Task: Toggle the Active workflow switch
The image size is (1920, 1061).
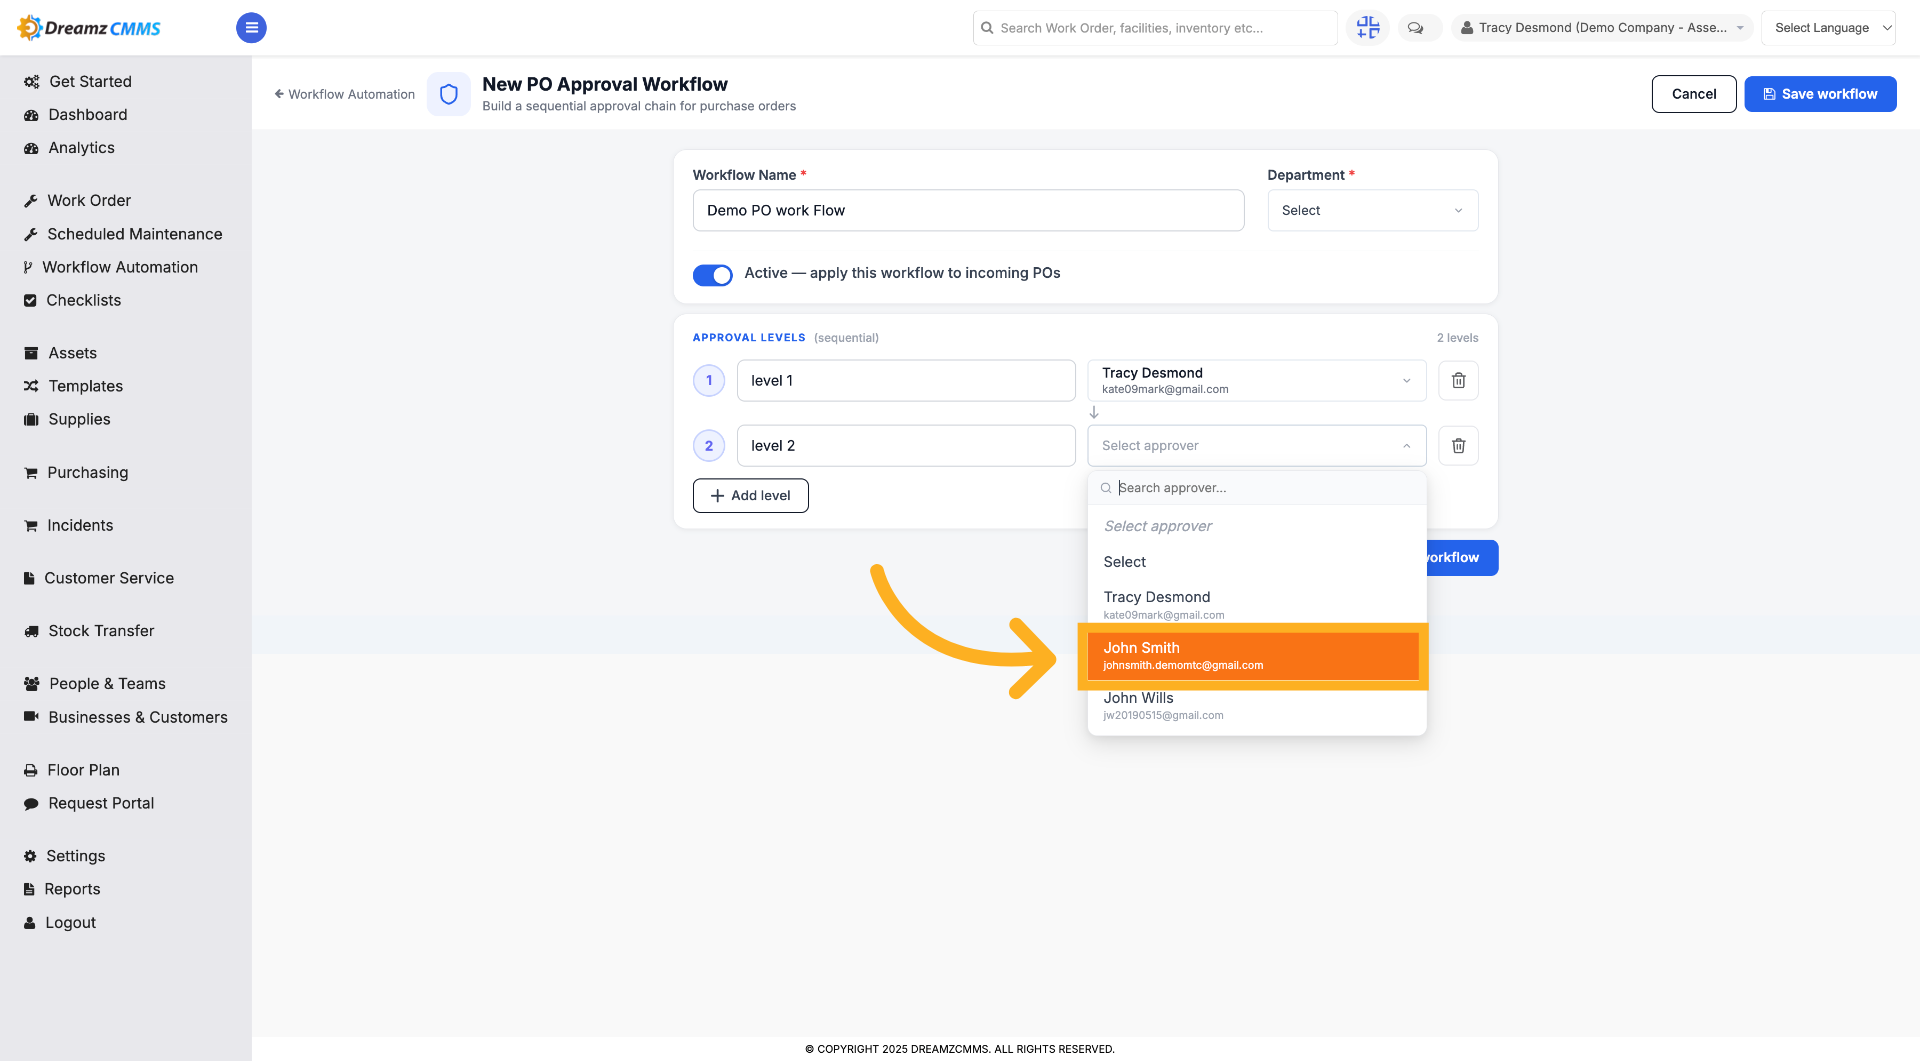Action: (x=712, y=275)
